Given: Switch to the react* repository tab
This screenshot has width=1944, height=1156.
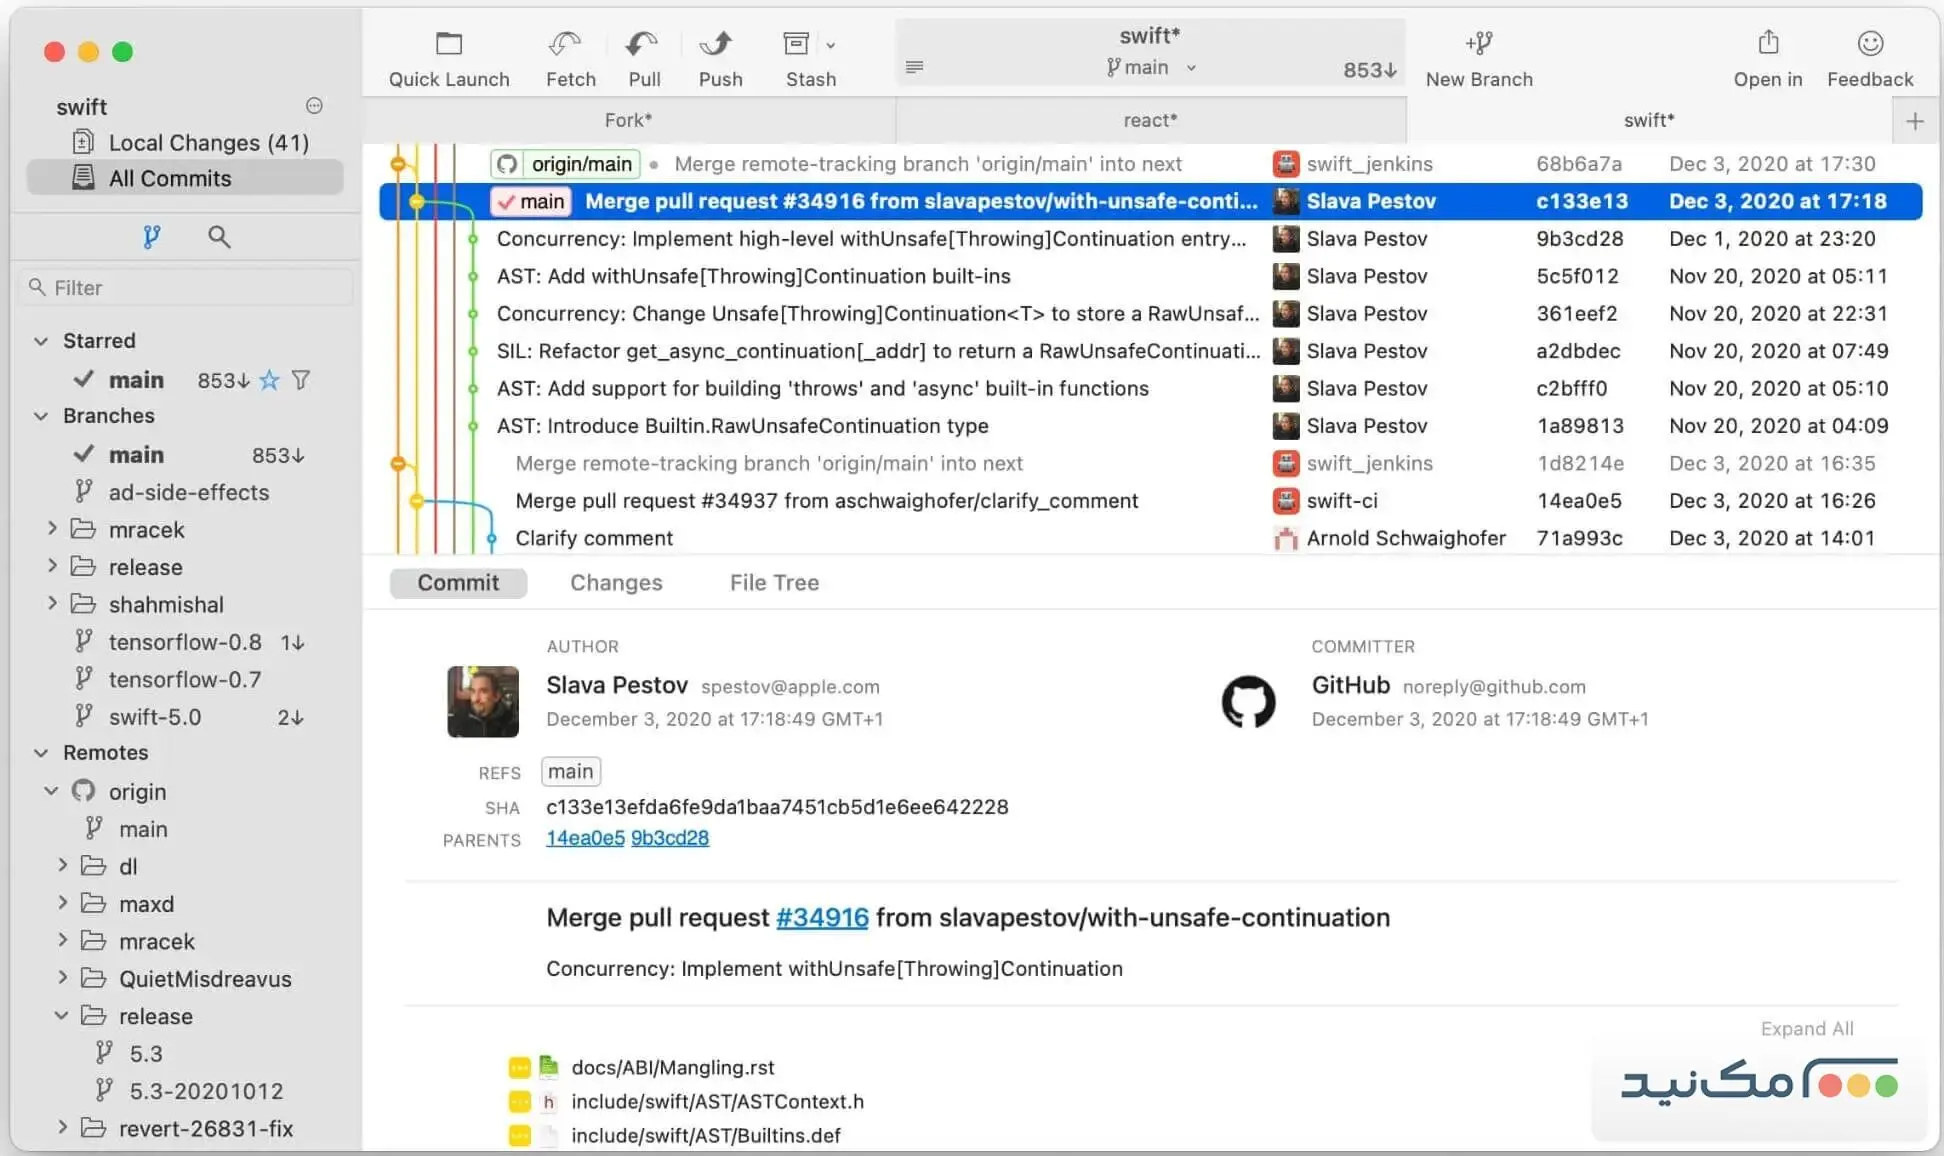Looking at the screenshot, I should (1150, 120).
